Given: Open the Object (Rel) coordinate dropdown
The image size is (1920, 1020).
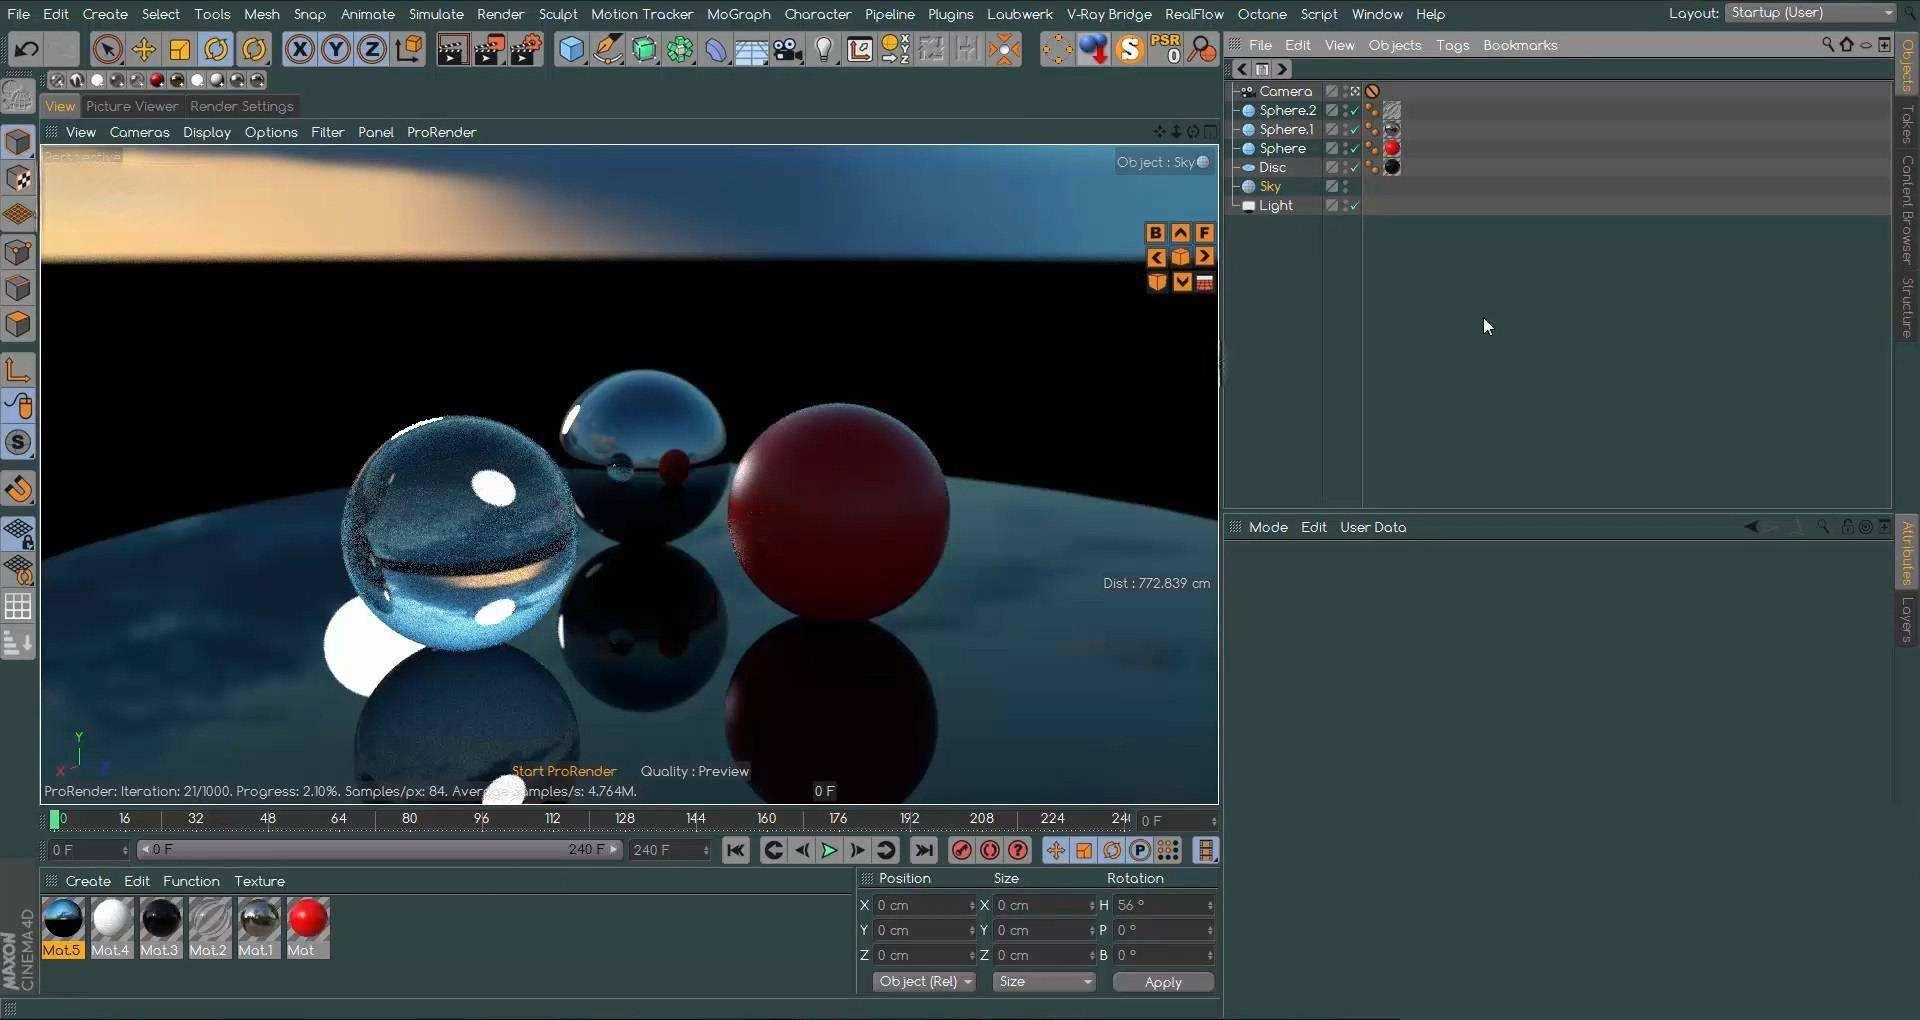Looking at the screenshot, I should tap(923, 982).
